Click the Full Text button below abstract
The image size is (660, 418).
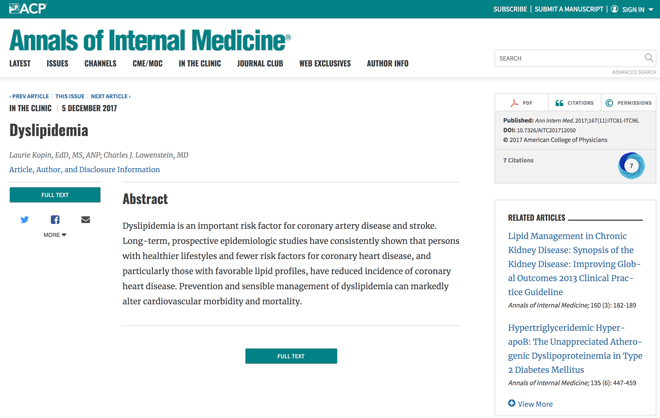coord(291,356)
